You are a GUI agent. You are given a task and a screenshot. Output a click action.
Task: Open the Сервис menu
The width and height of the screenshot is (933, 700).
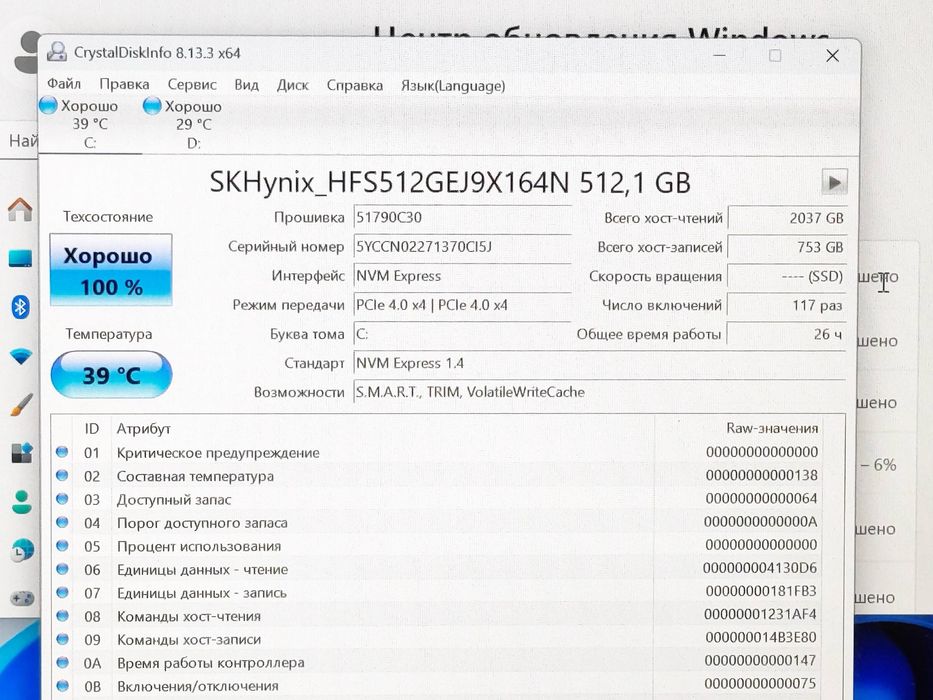pyautogui.click(x=192, y=85)
